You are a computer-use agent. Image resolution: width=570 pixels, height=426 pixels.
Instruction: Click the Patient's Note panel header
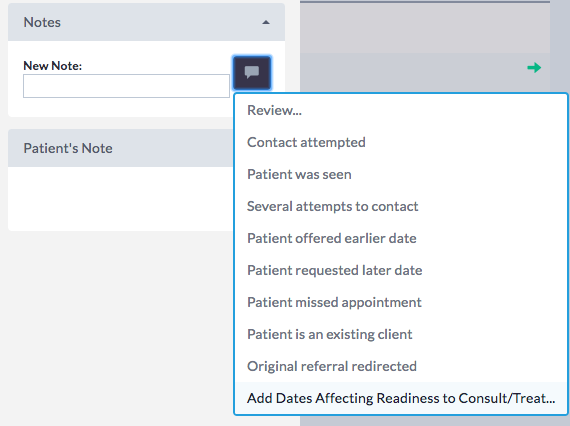[x=121, y=148]
